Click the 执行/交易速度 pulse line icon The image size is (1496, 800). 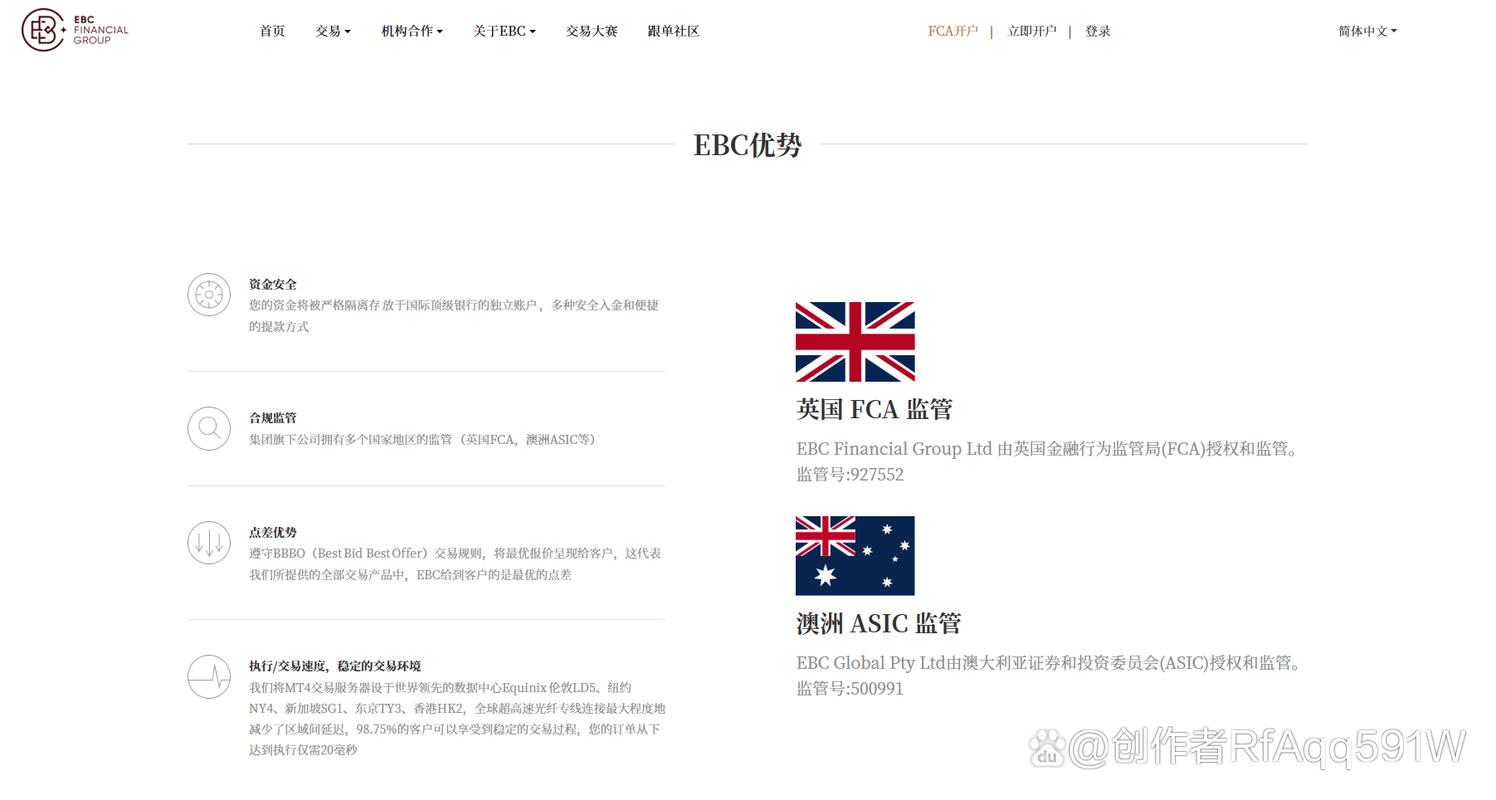209,676
